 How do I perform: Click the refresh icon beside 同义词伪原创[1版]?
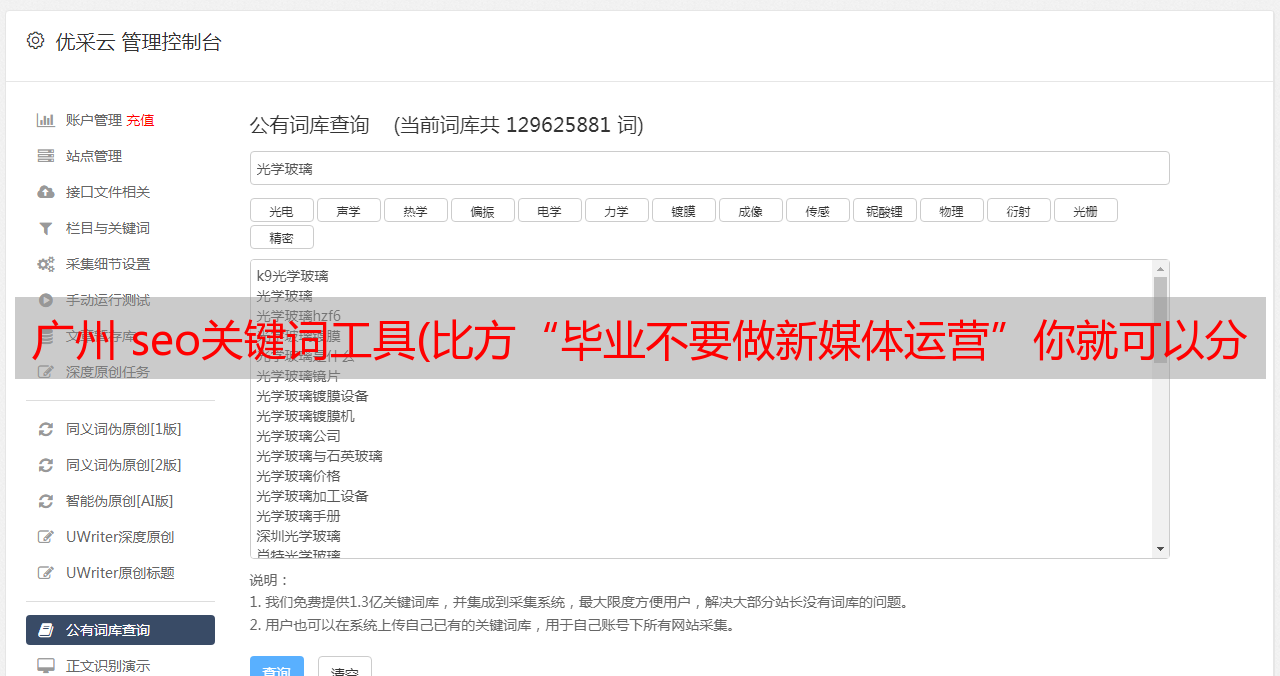click(45, 429)
